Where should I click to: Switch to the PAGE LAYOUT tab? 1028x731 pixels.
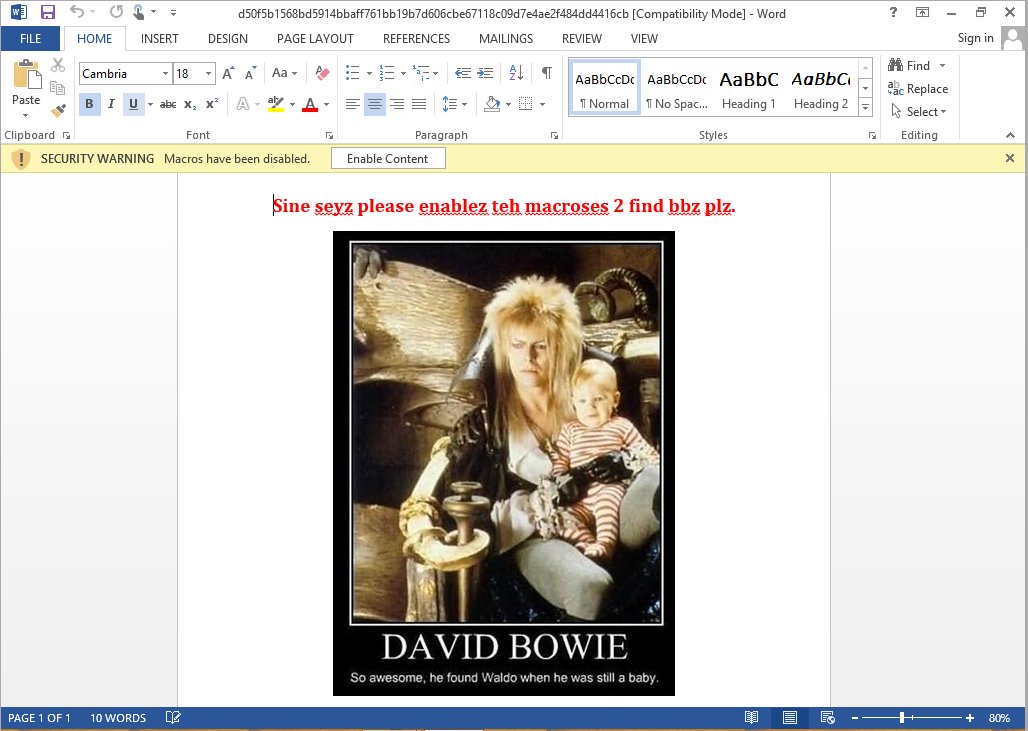315,39
